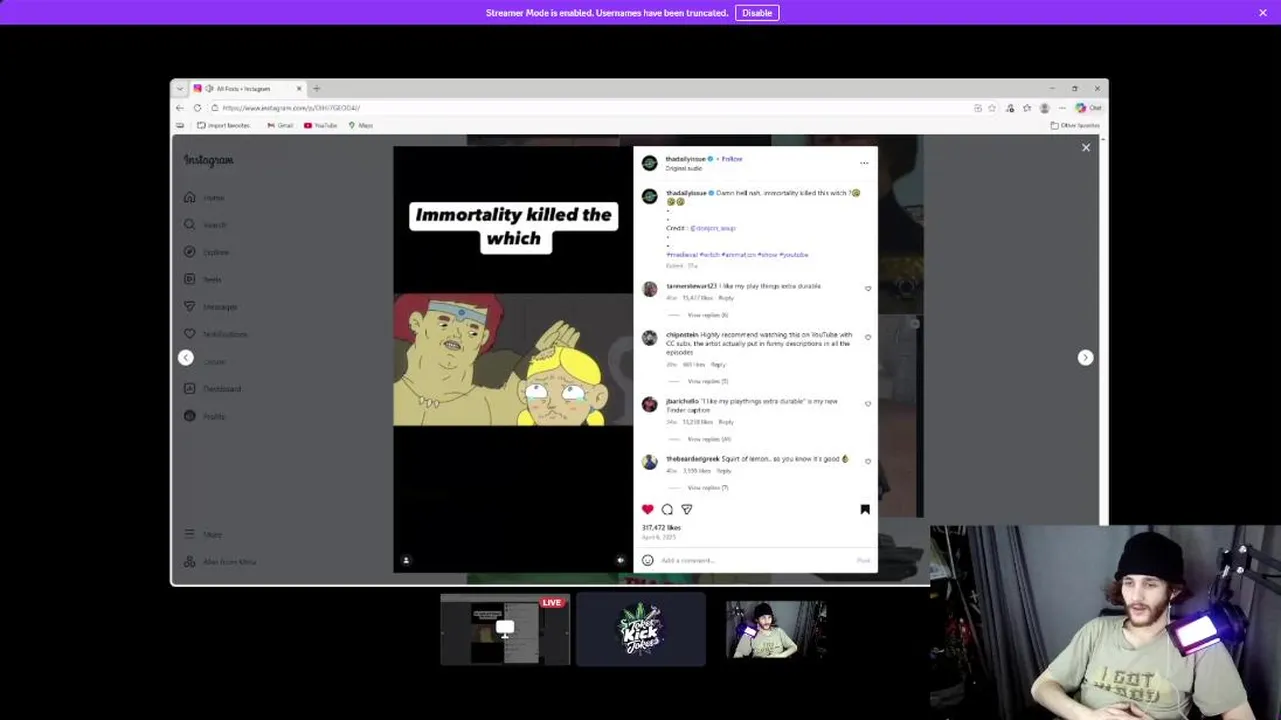Open Dashboard in the Instagram sidebar
The width and height of the screenshot is (1281, 720).
pos(213,389)
